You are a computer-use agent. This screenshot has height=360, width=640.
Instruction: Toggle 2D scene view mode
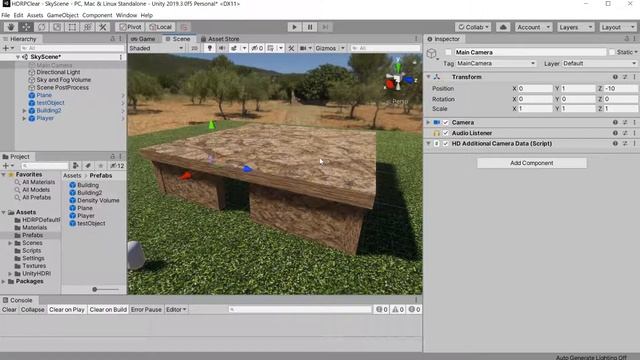pyautogui.click(x=194, y=48)
